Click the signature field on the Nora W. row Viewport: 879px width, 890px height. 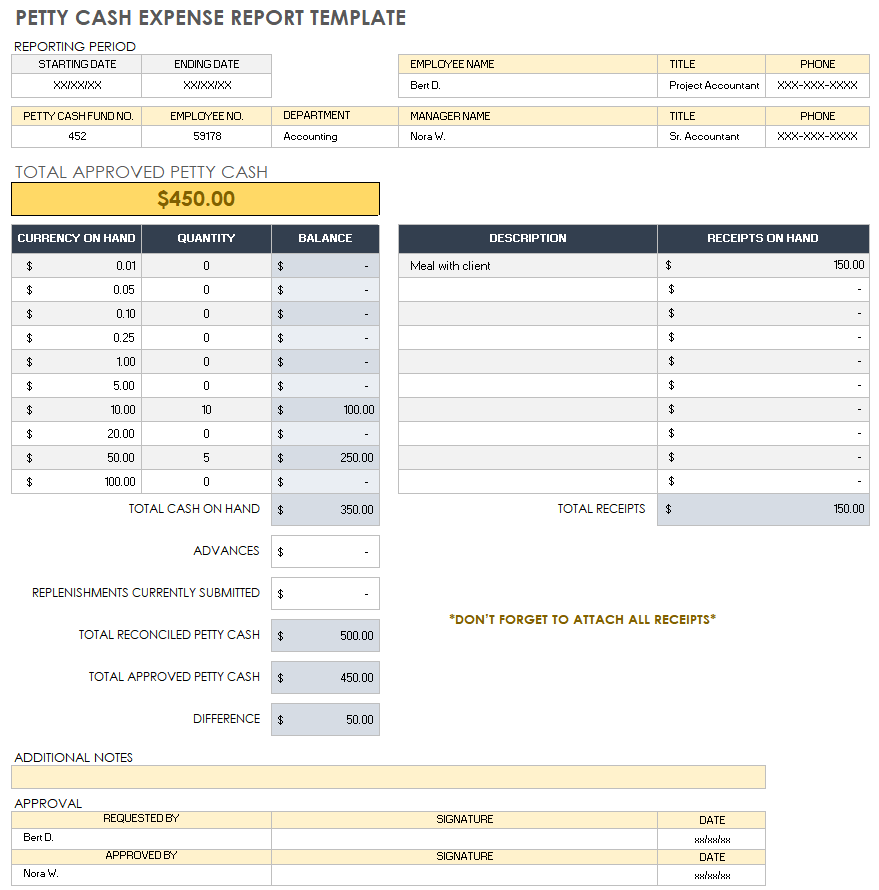click(464, 875)
